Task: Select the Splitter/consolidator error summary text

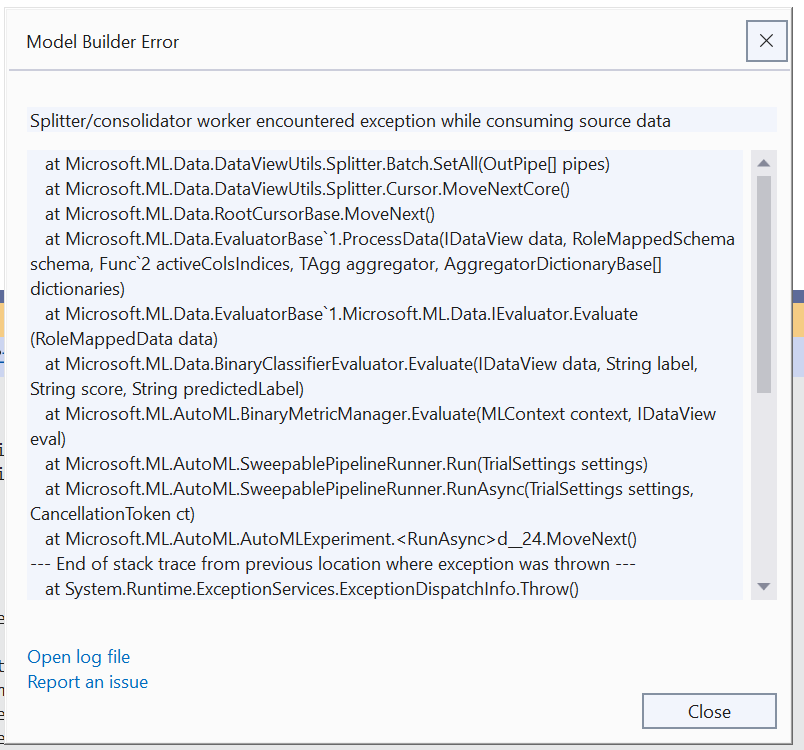Action: point(348,120)
